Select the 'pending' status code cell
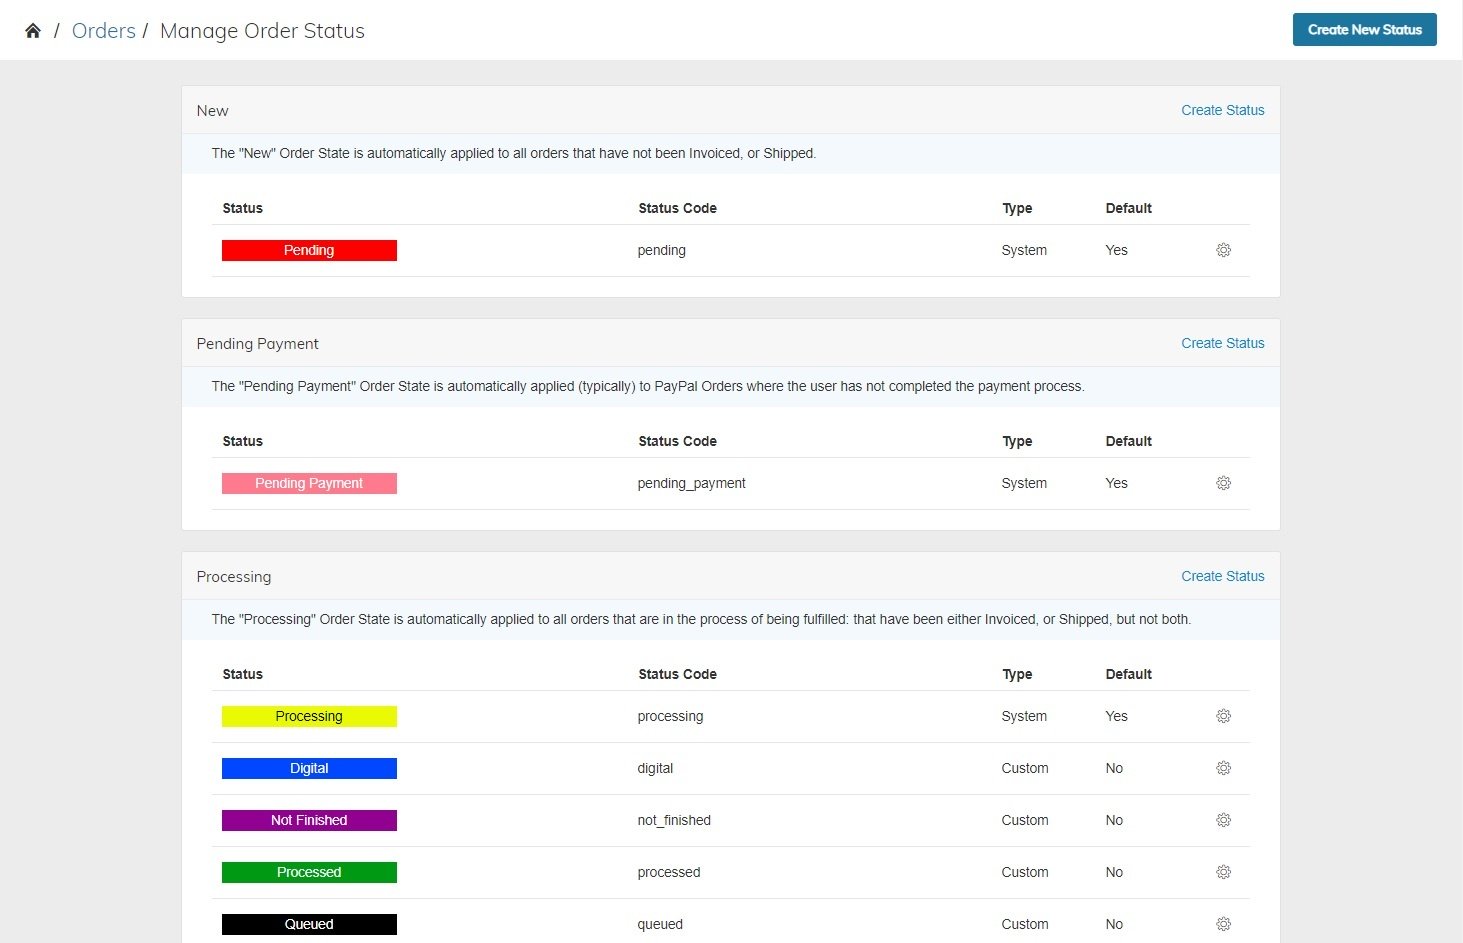1463x943 pixels. pos(662,250)
